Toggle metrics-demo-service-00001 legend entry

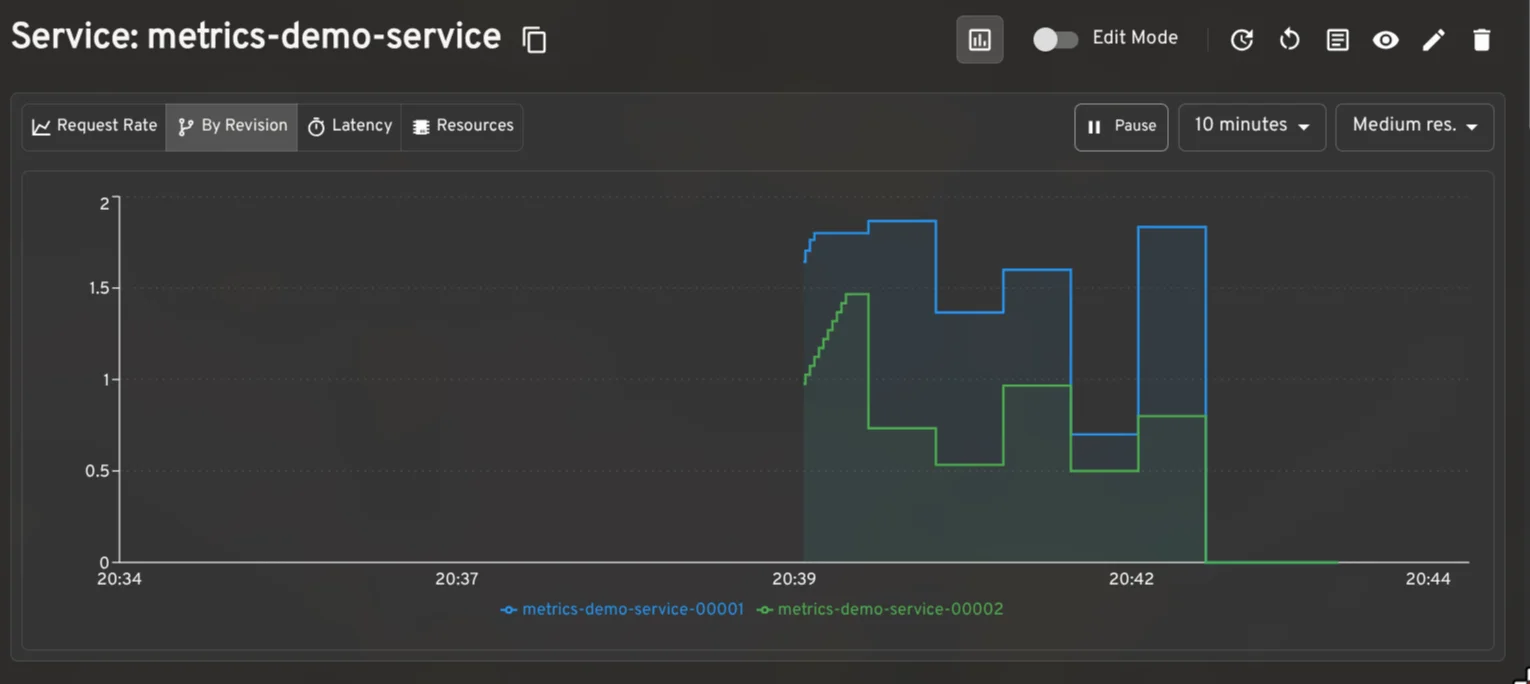622,609
